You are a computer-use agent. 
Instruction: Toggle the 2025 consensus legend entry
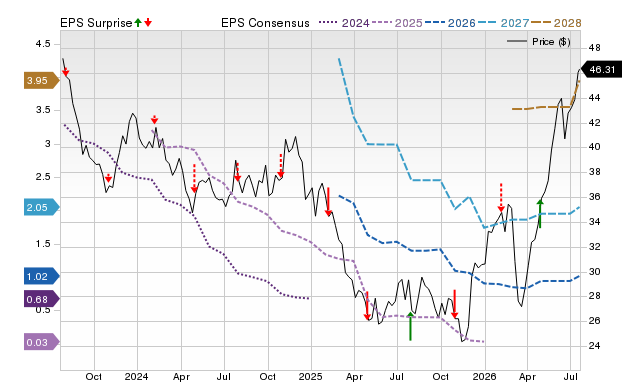397,23
